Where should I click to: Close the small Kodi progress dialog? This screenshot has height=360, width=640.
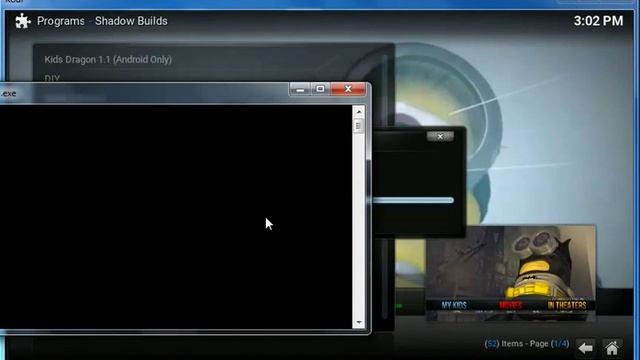(x=440, y=136)
